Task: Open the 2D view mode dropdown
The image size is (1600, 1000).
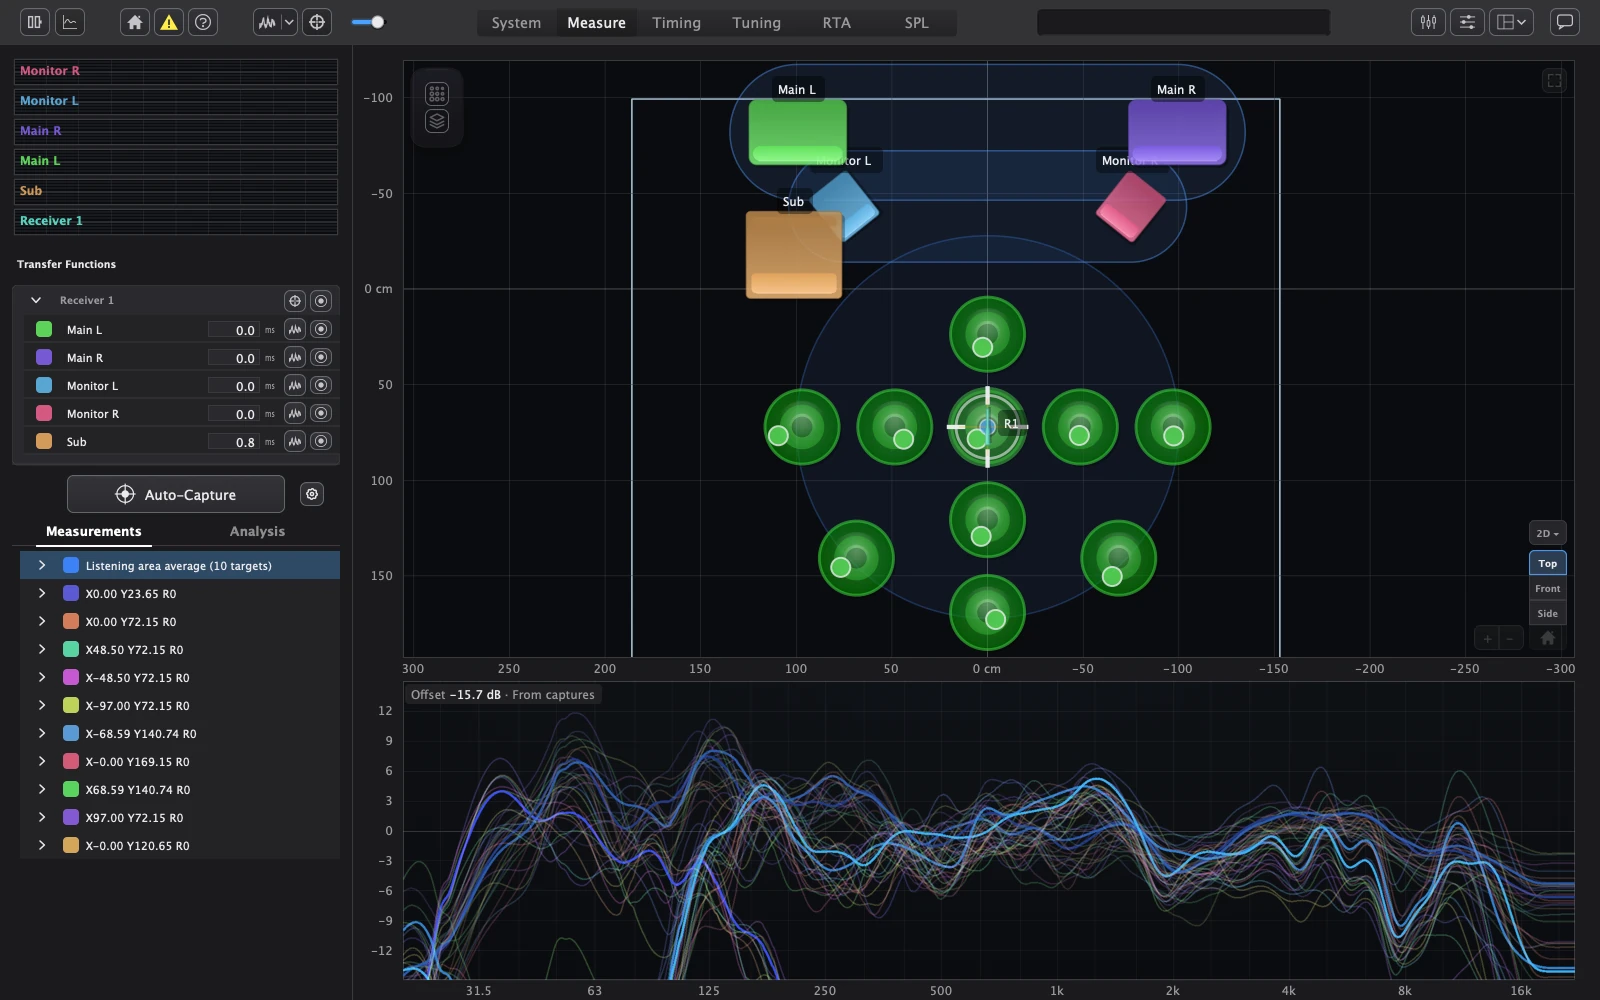Action: click(x=1547, y=533)
